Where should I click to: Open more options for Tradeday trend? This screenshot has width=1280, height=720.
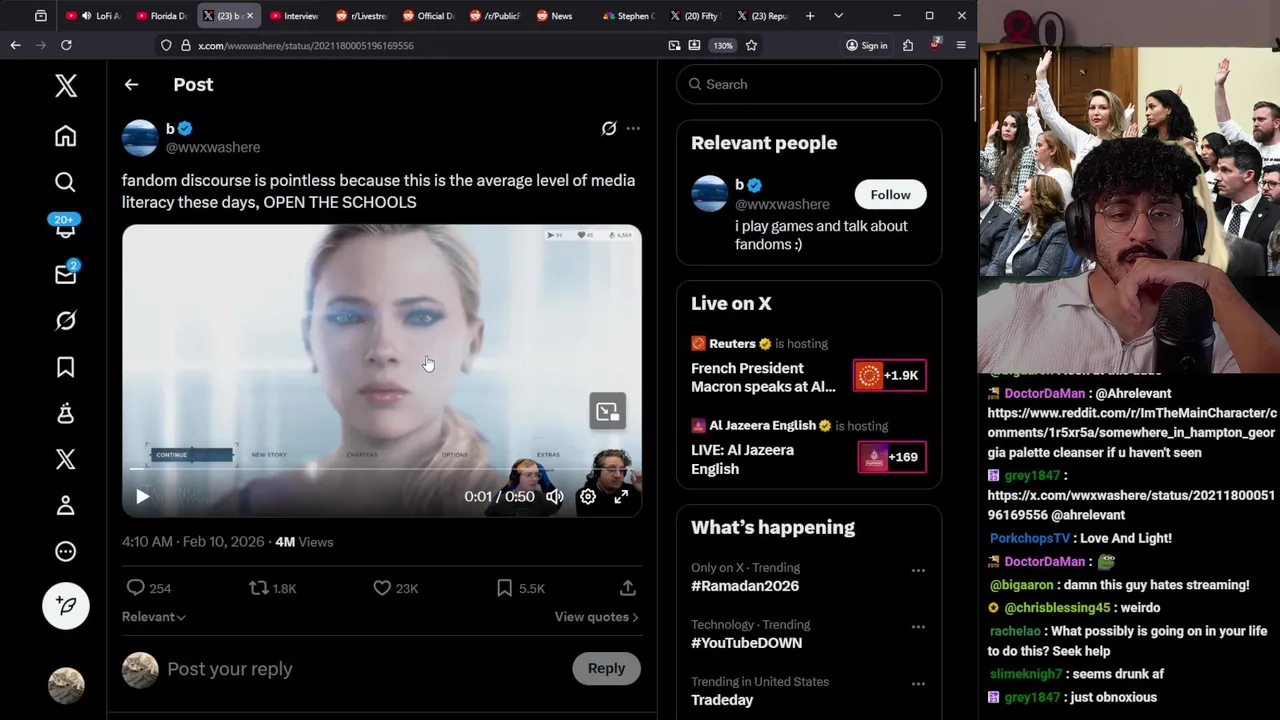[x=918, y=684]
